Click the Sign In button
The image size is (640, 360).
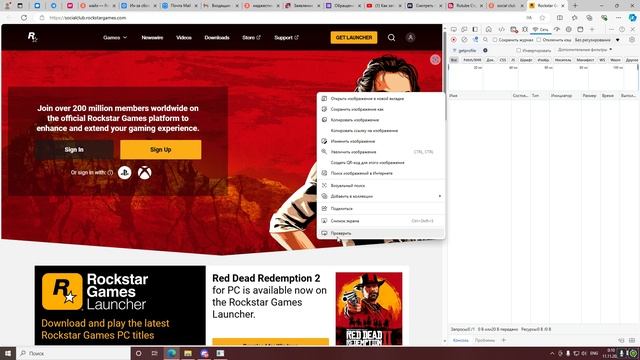pyautogui.click(x=74, y=150)
